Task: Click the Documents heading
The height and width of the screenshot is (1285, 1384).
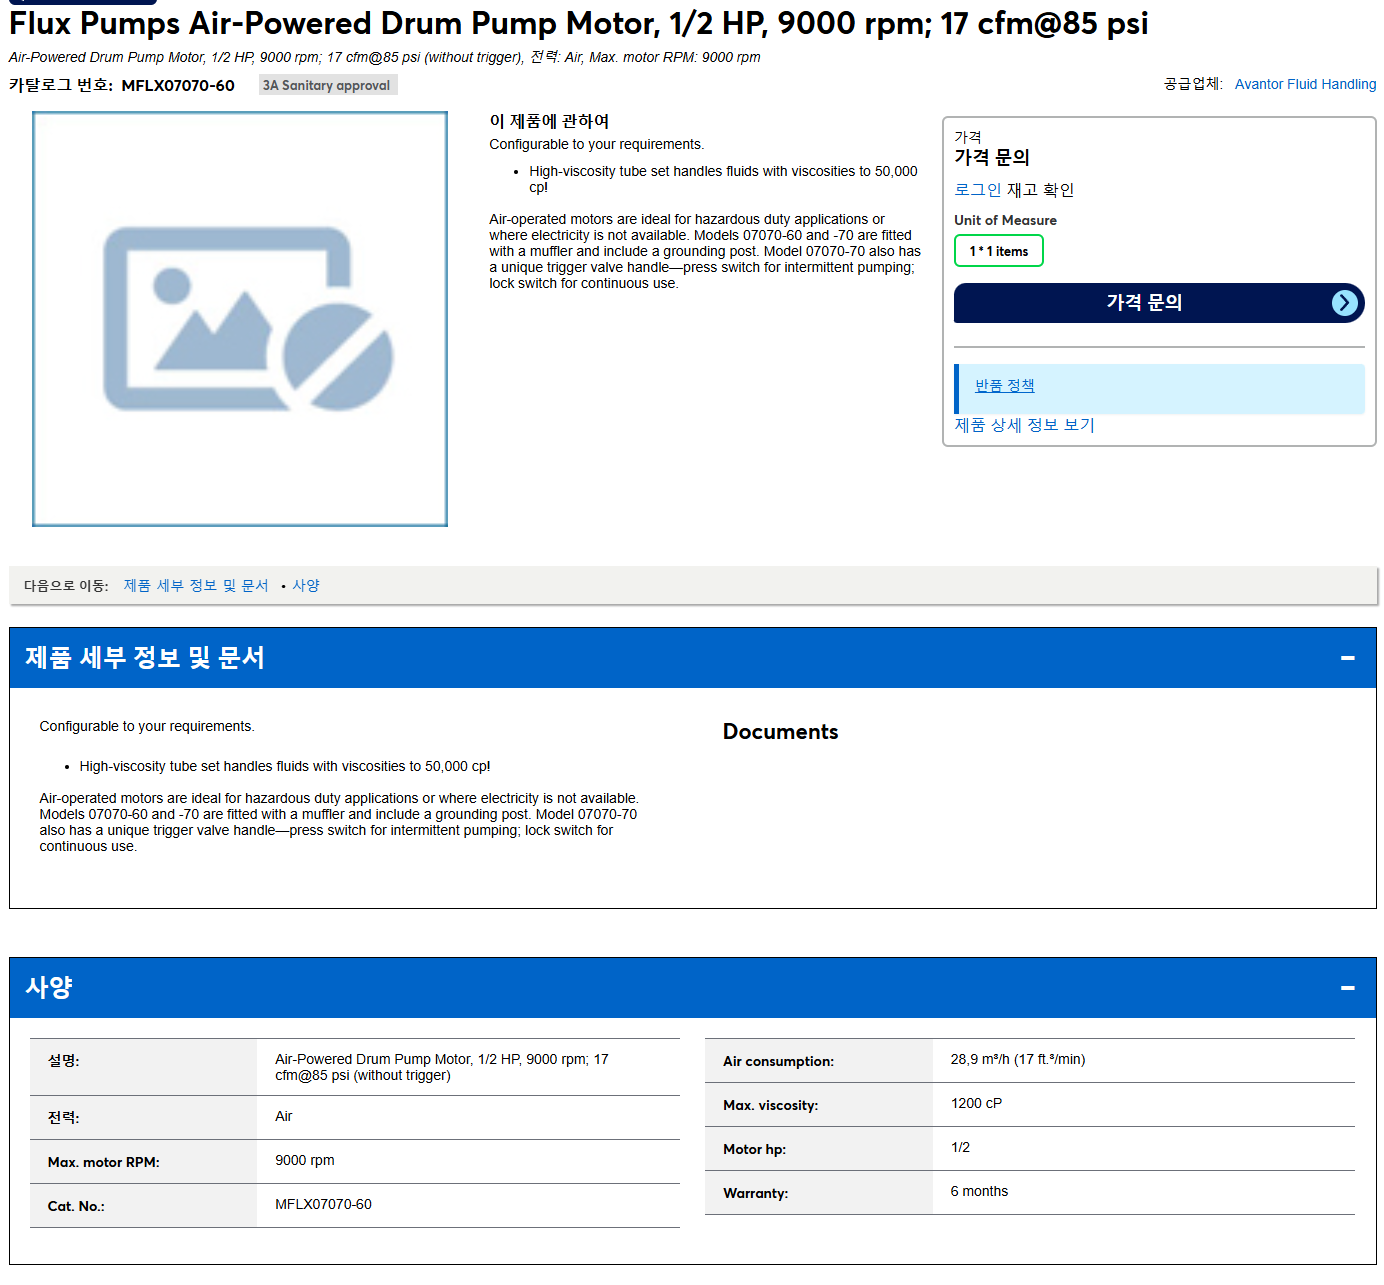Action: tap(780, 732)
